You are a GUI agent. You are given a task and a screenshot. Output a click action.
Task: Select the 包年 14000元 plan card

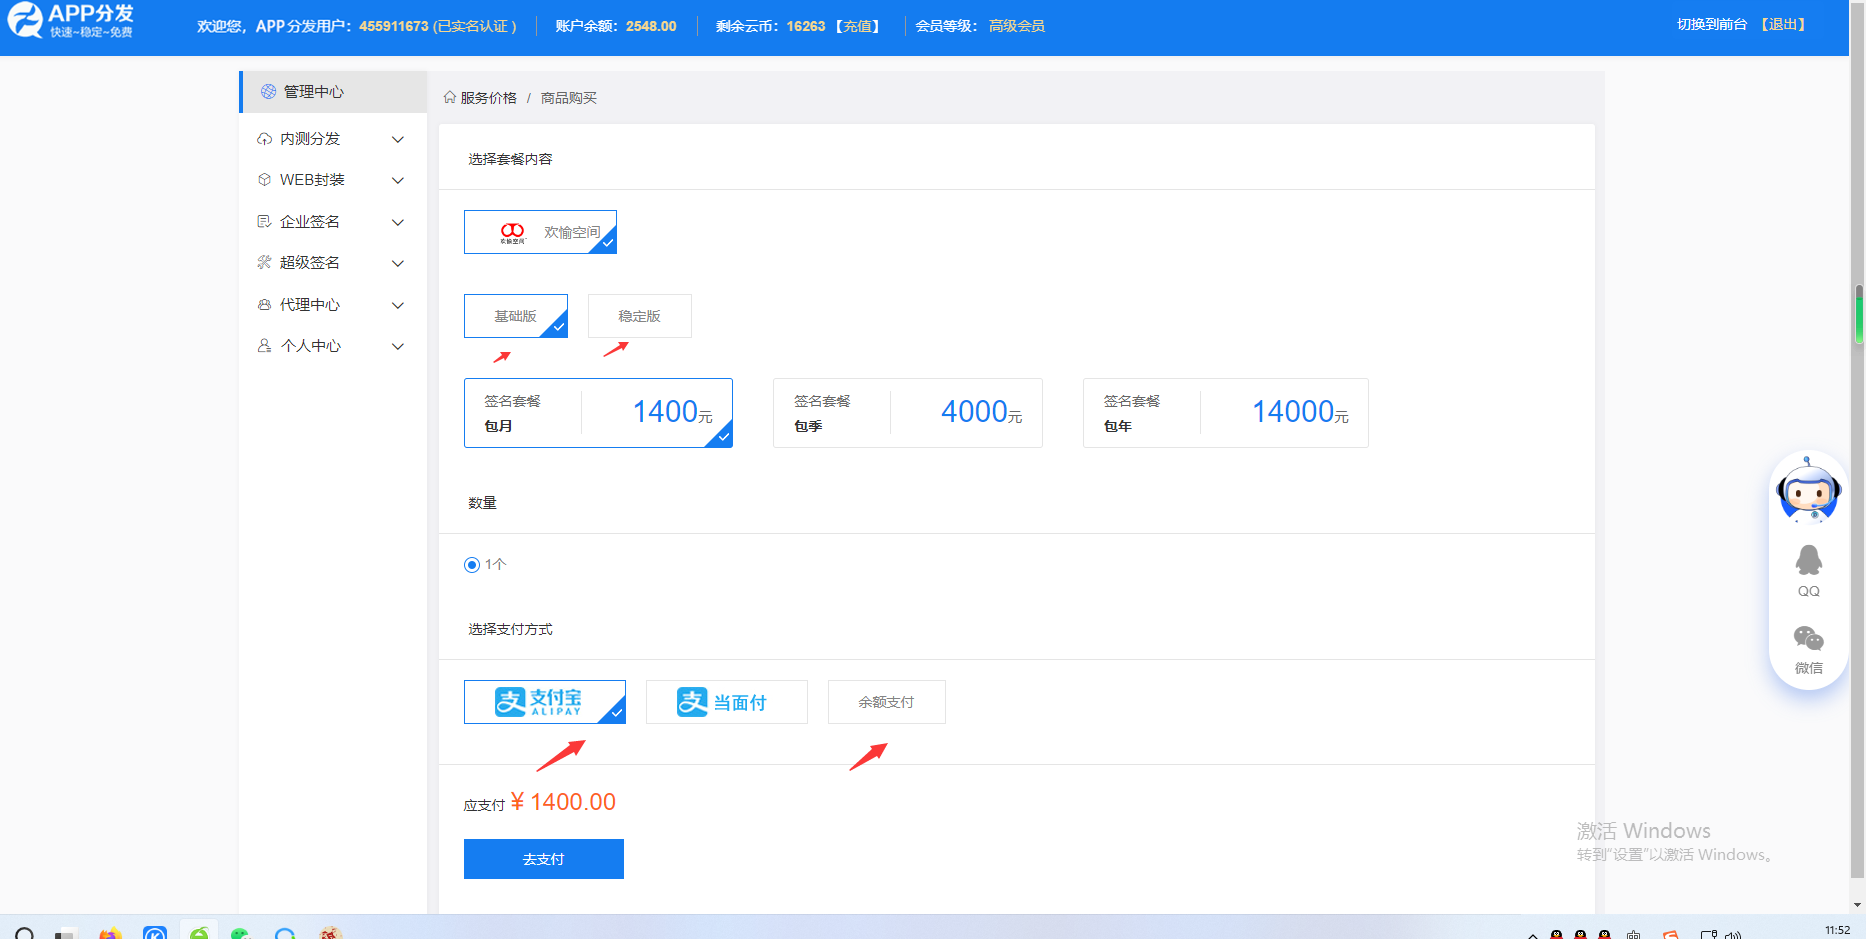click(x=1225, y=413)
